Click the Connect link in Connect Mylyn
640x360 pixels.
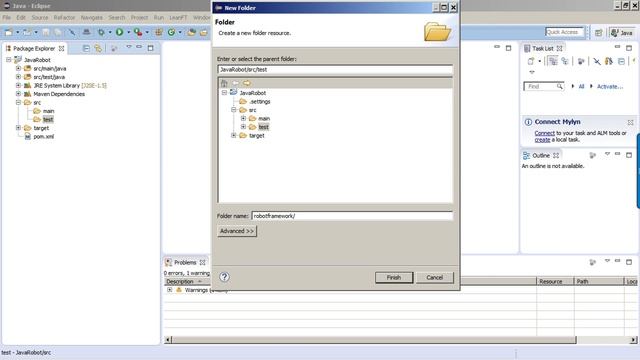click(x=544, y=133)
